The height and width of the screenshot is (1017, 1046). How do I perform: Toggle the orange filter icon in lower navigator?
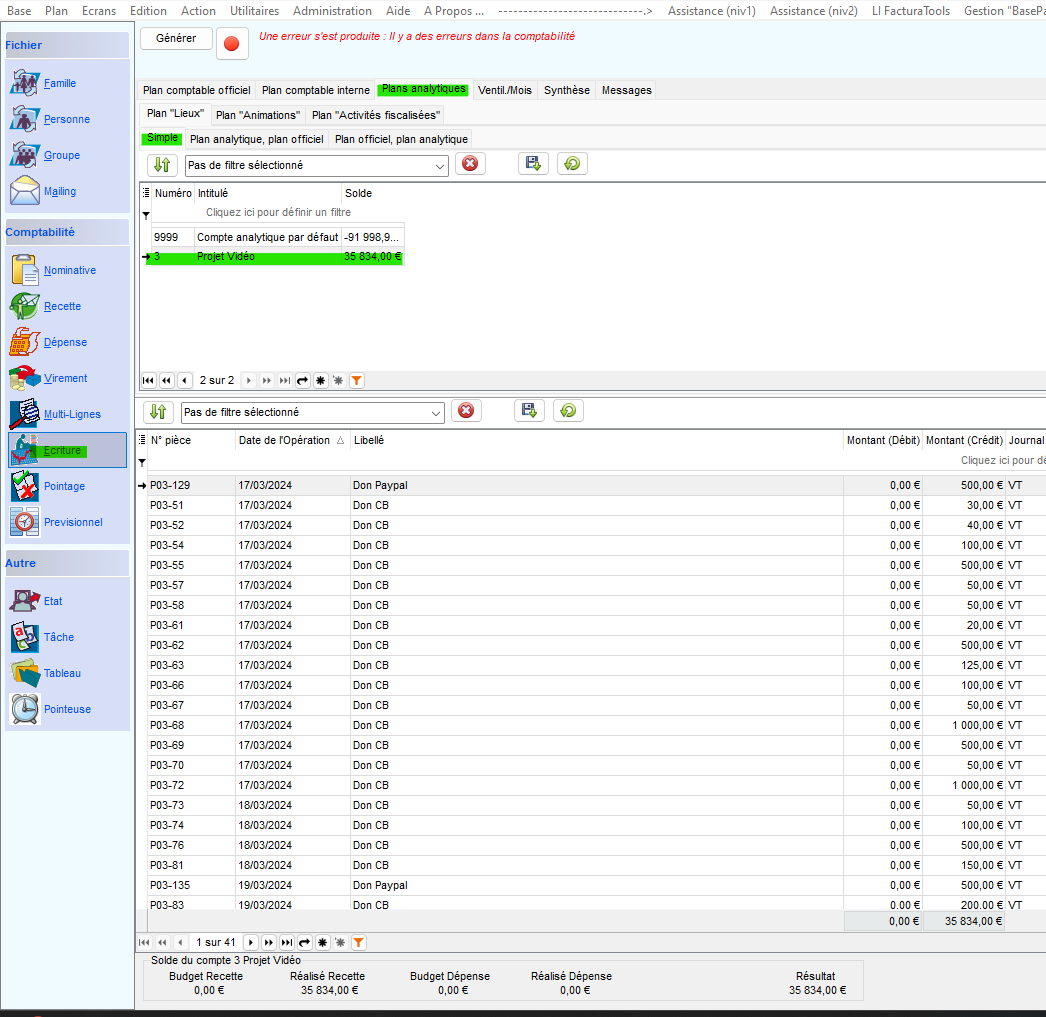358,942
